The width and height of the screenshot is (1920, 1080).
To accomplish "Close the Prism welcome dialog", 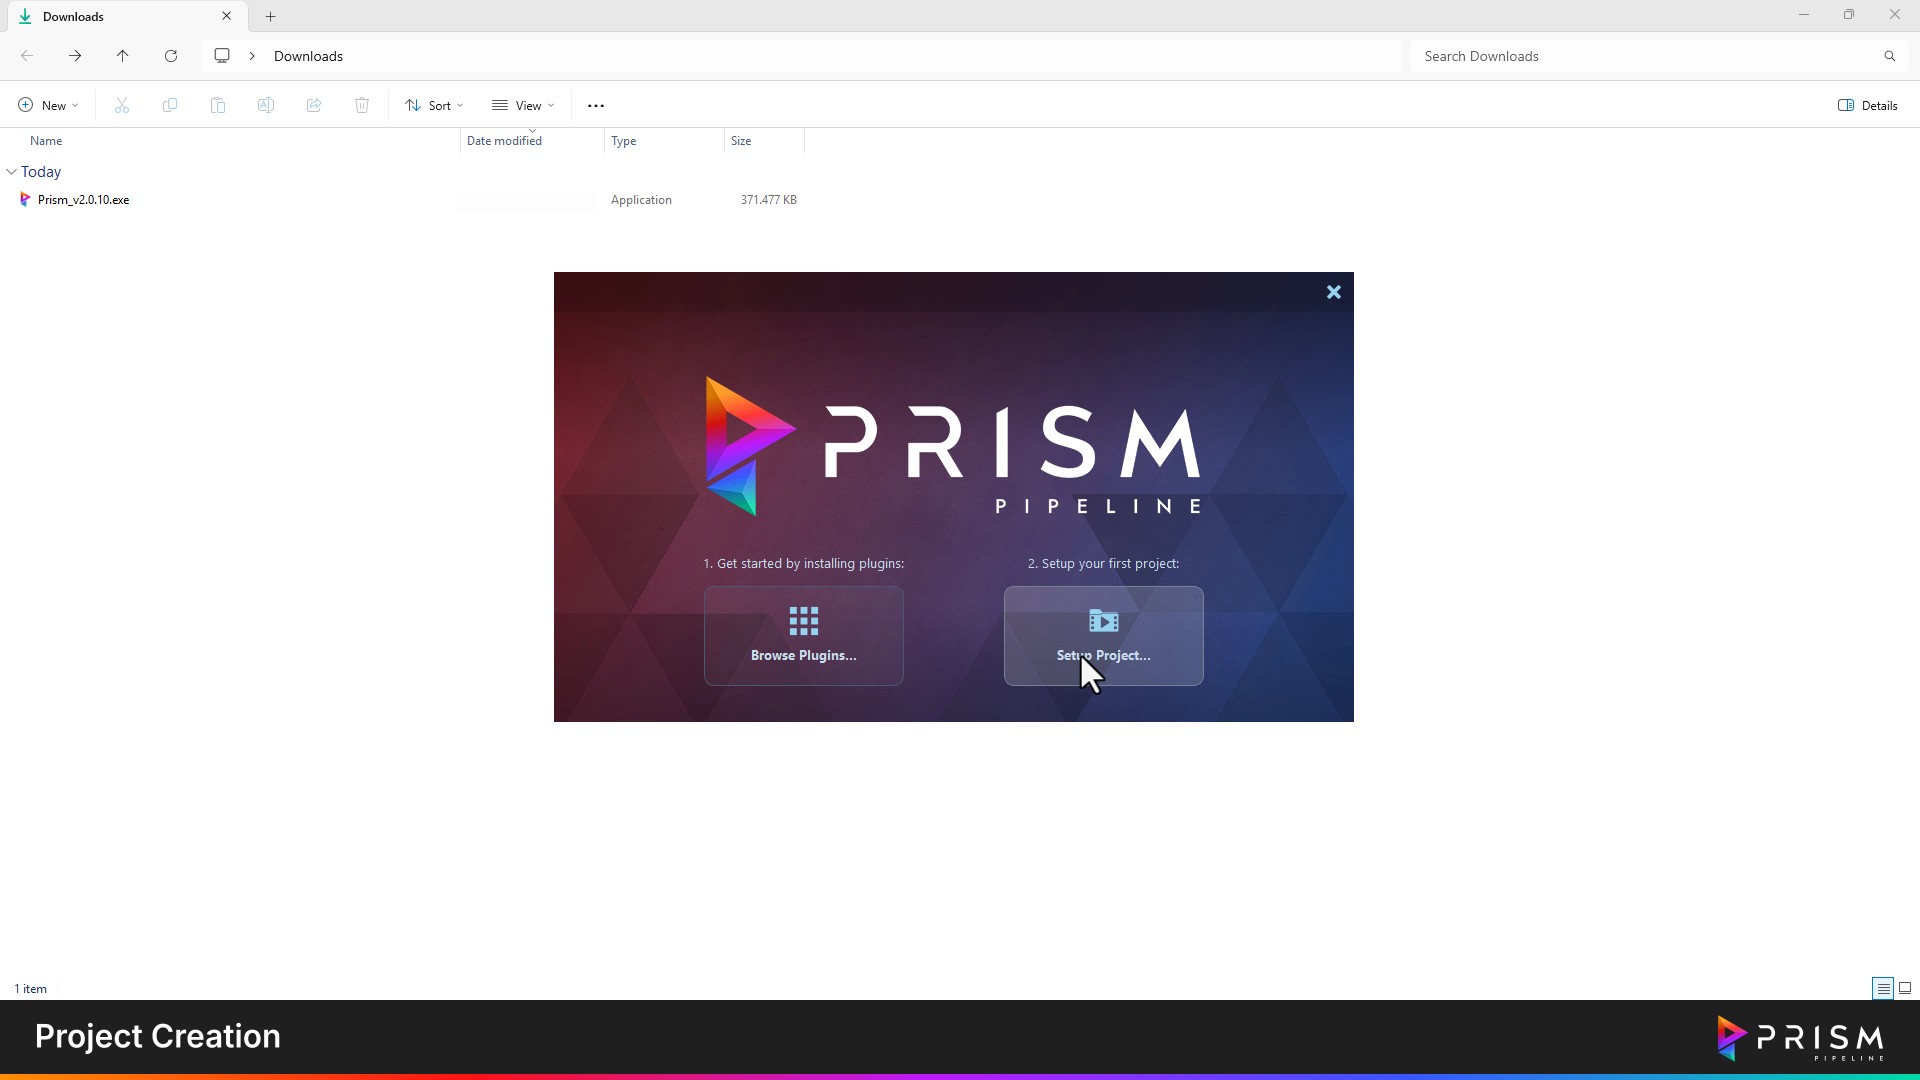I will 1333,292.
